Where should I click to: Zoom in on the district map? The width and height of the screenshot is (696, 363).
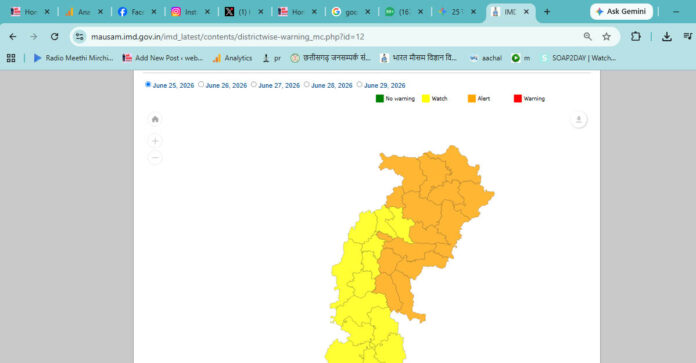(x=155, y=141)
